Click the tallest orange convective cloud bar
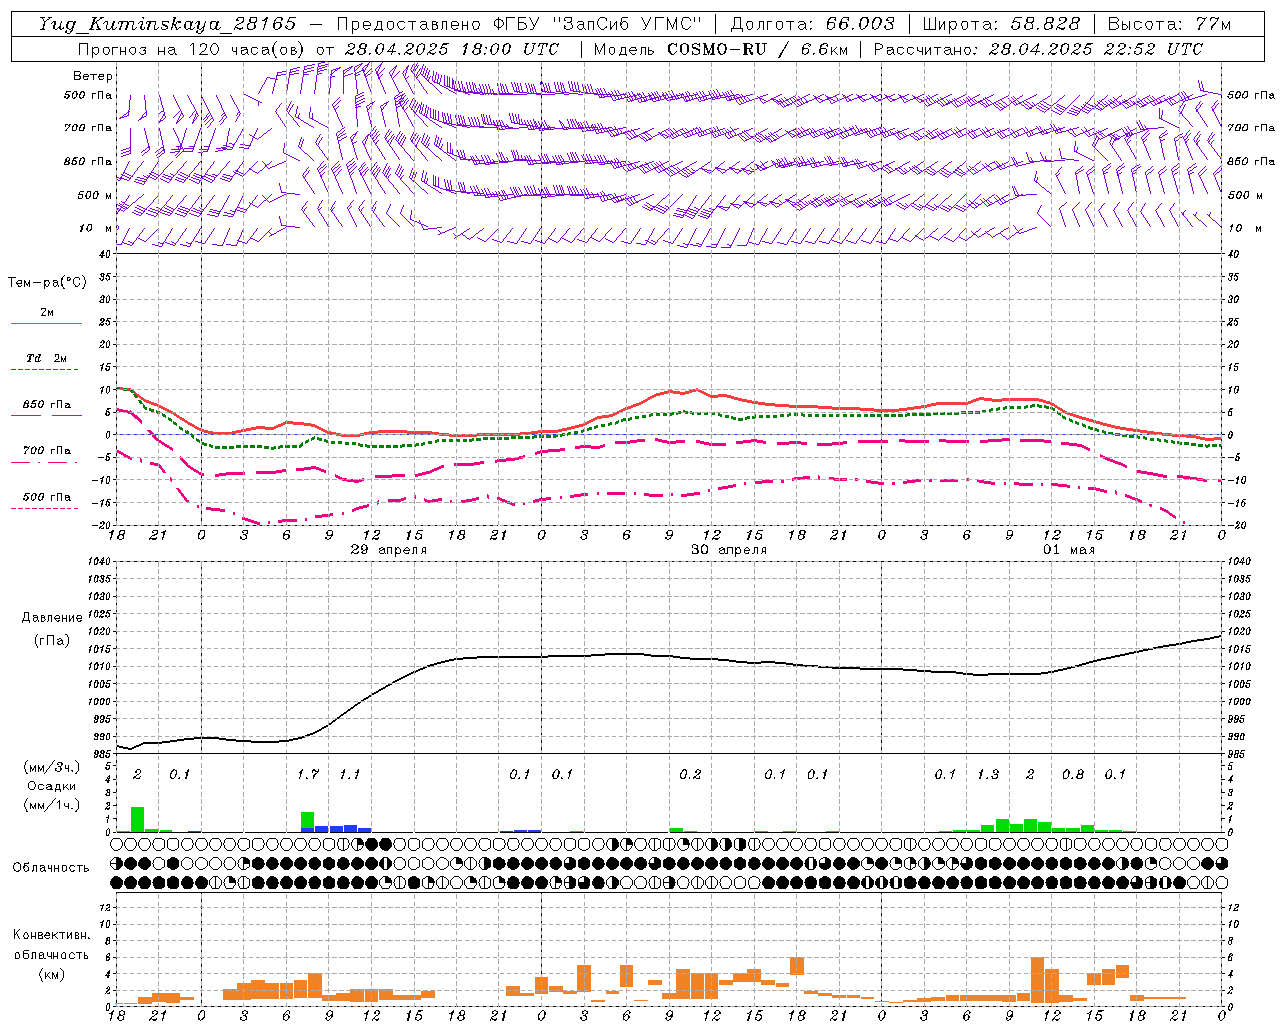1280x1024 pixels. [x=1037, y=980]
